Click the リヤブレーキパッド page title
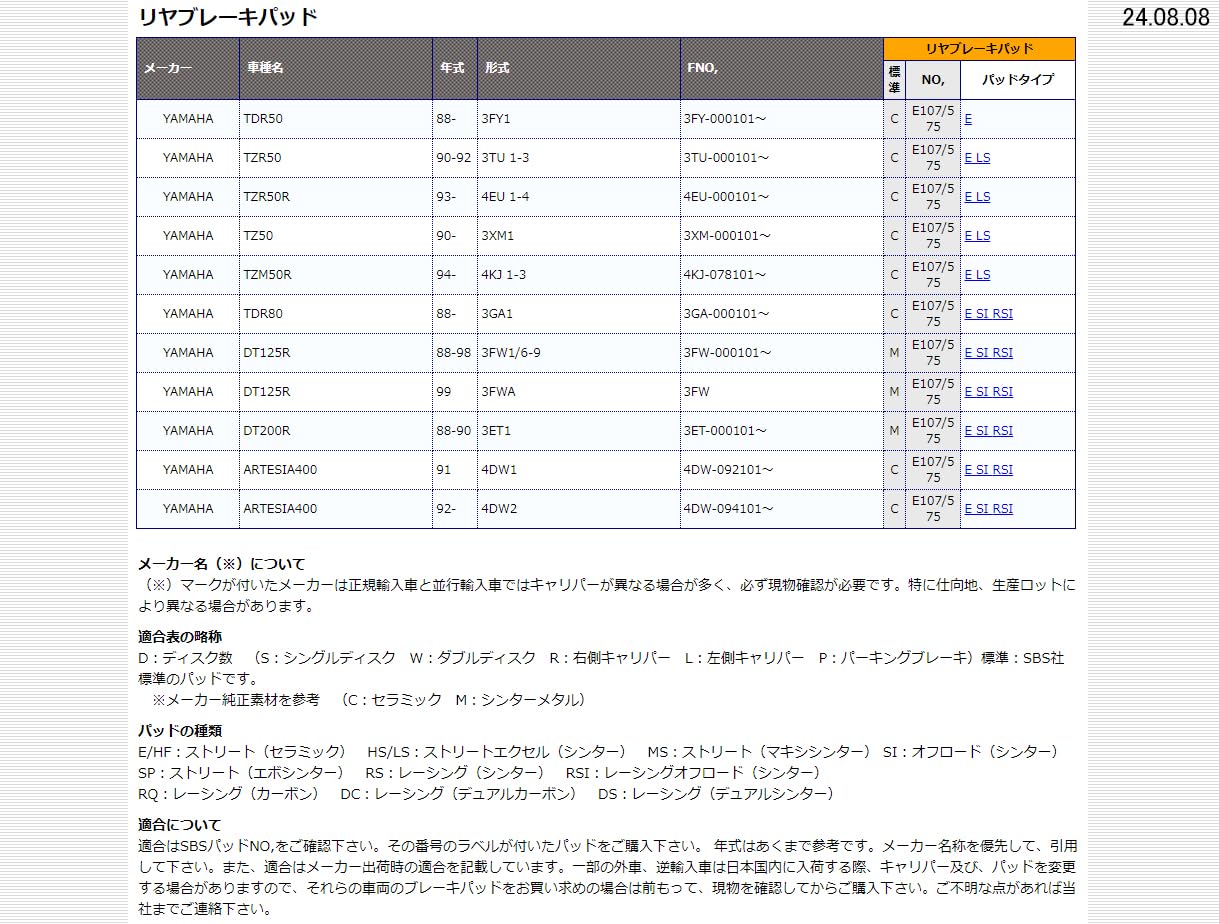The image size is (1219, 924). pos(228,17)
